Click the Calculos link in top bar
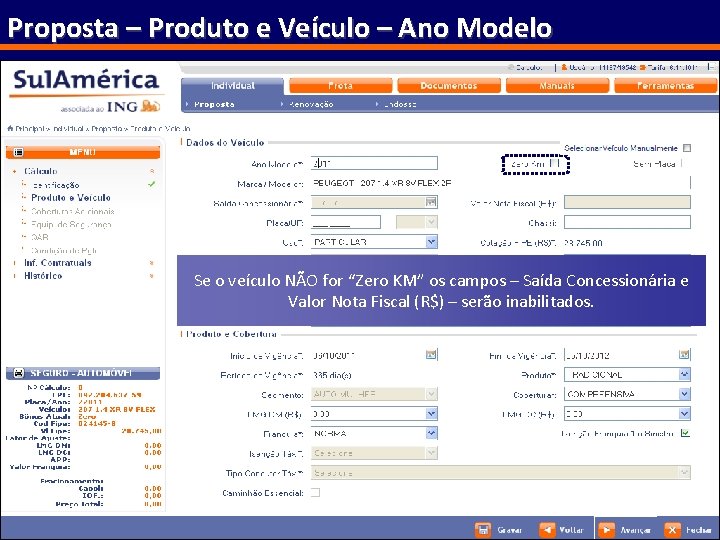Screen dimensions: 720x540 click(529, 68)
